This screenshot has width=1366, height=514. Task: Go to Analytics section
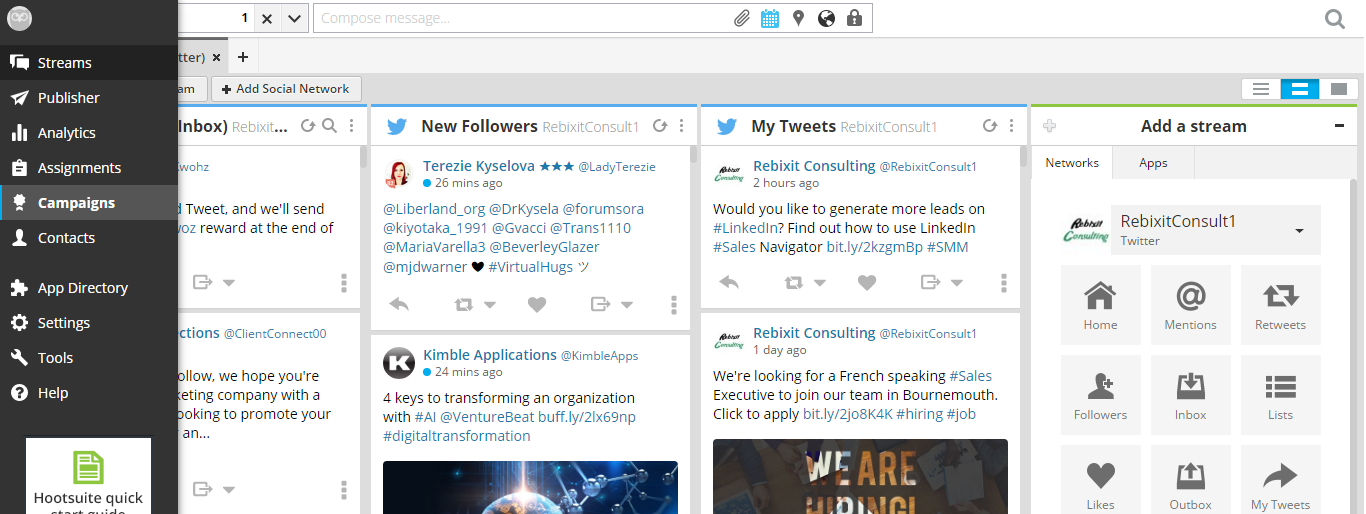click(89, 132)
